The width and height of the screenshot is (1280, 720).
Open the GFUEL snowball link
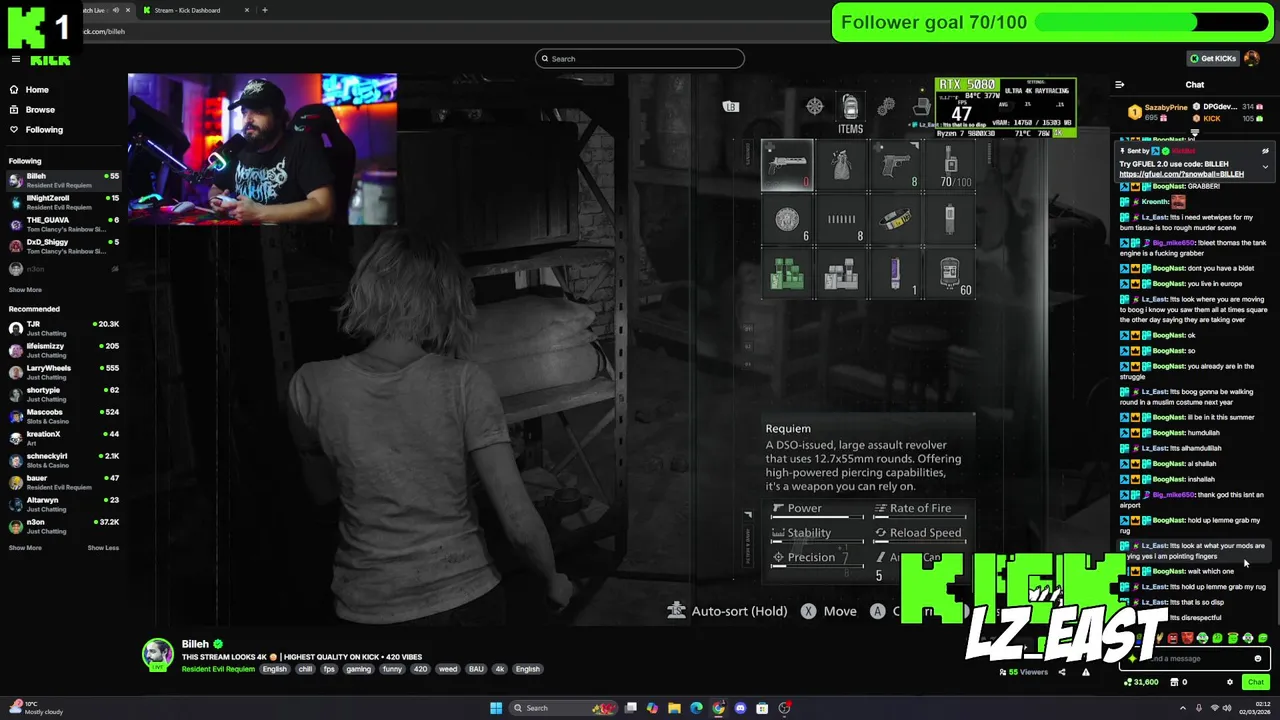1181,174
